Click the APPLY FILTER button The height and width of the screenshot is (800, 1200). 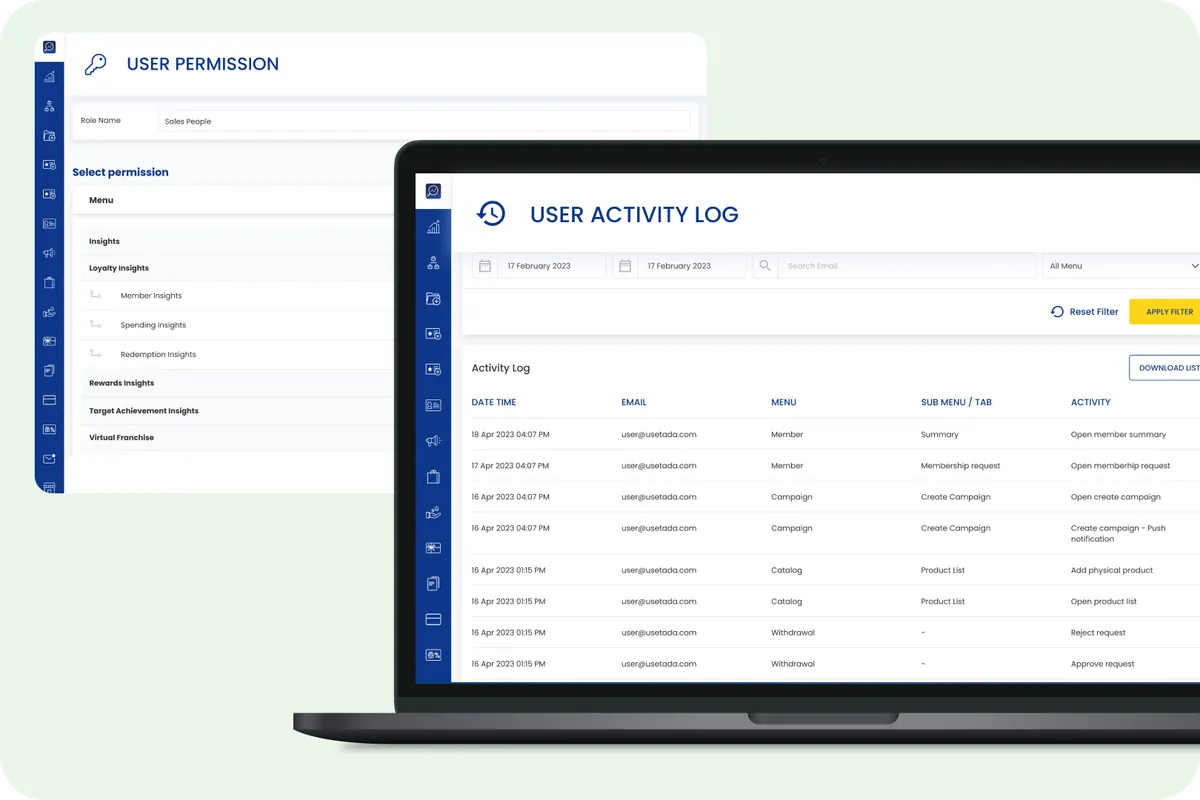pyautogui.click(x=1166, y=312)
